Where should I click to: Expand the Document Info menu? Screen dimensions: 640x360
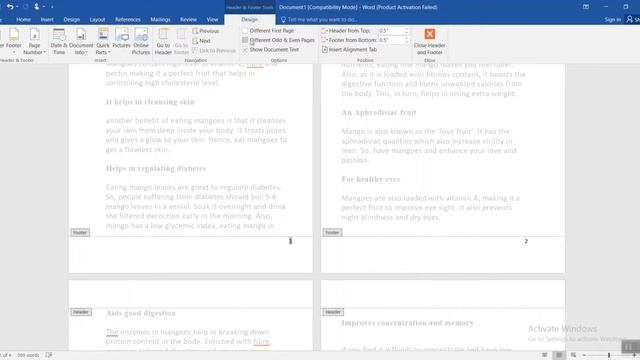coord(81,41)
